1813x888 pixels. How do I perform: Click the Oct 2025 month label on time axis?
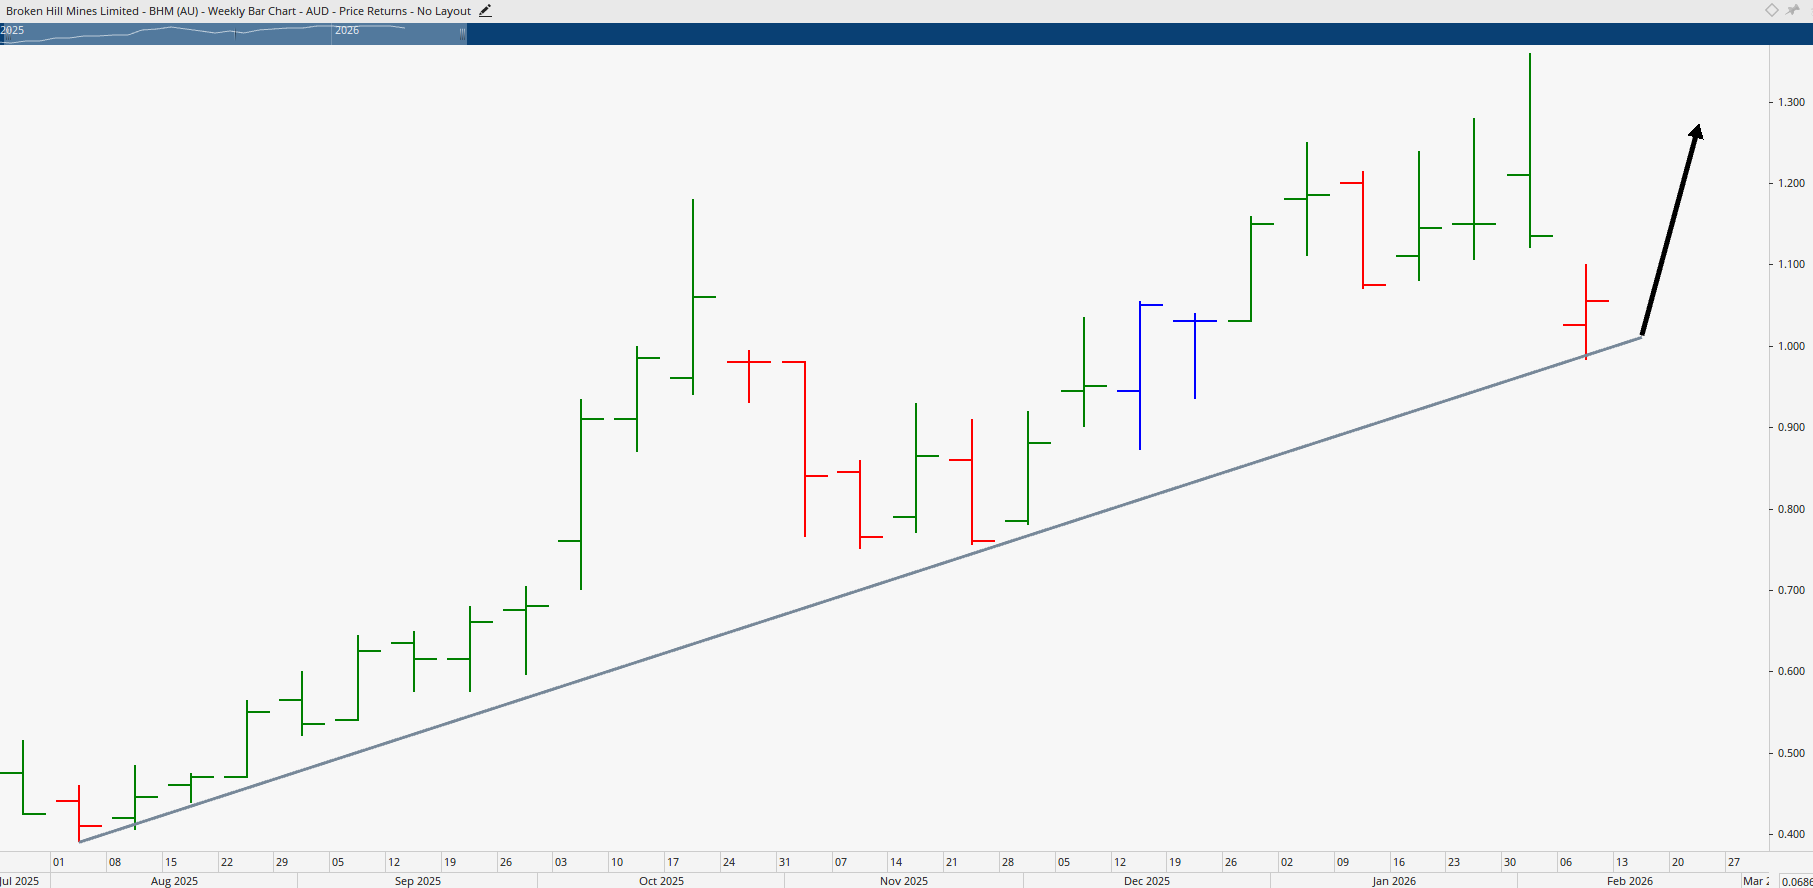(661, 881)
